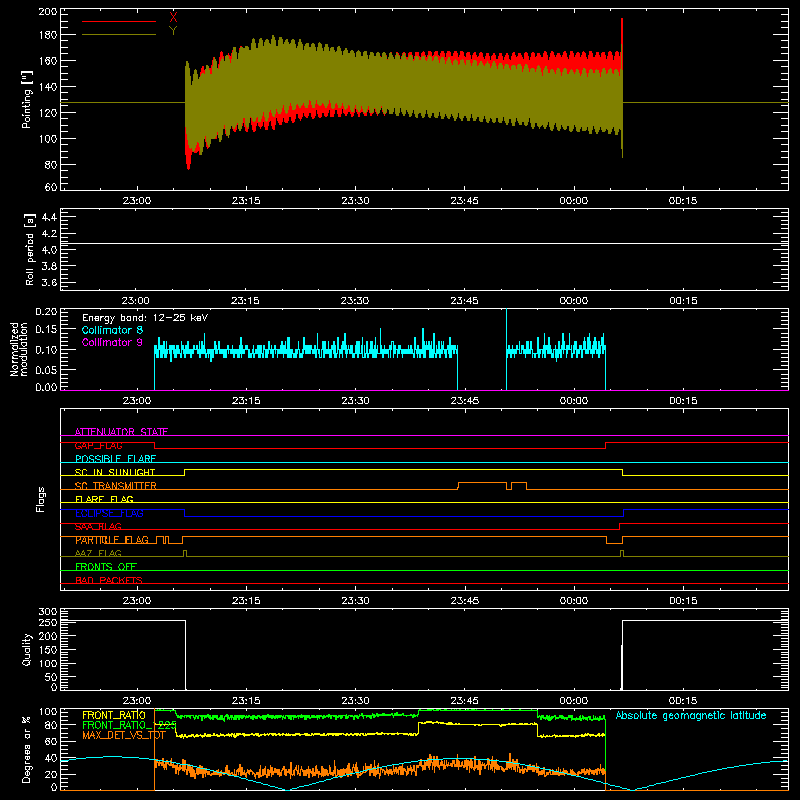The image size is (800, 800).
Task: Select the red 'X' legend label
Action: 173,17
